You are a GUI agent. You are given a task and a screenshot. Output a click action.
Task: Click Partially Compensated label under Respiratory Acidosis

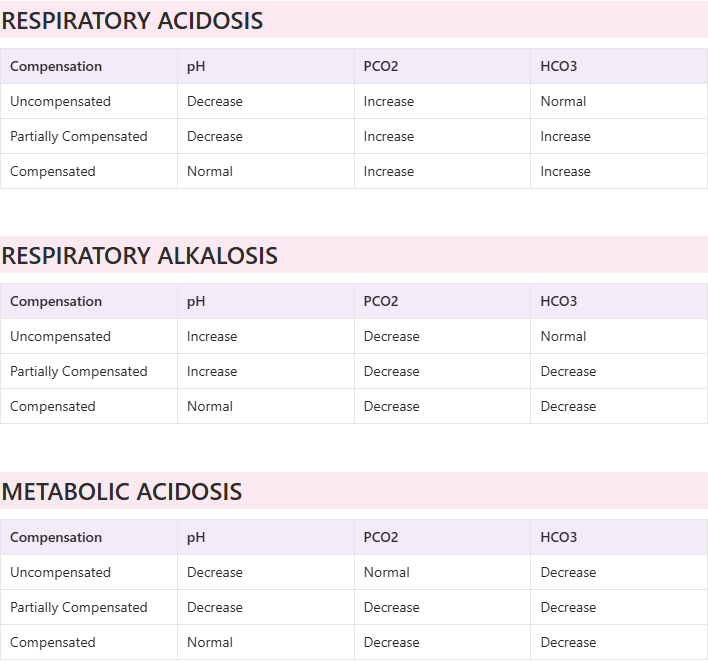78,137
